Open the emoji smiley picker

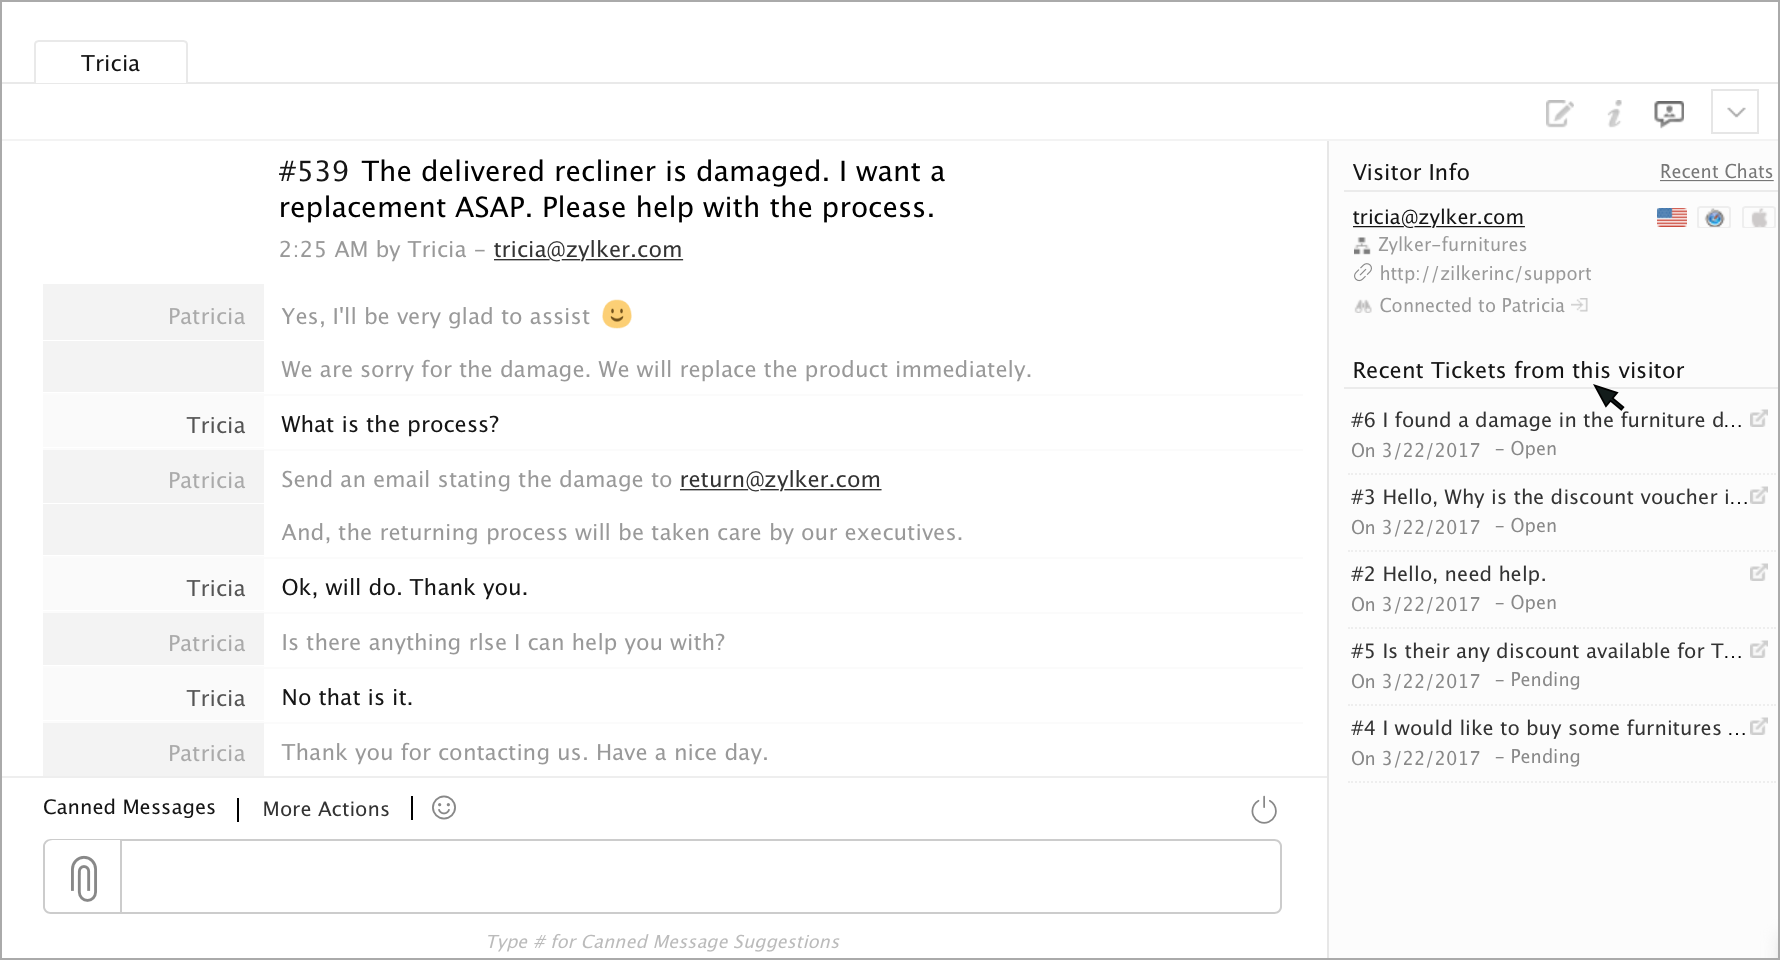click(444, 808)
